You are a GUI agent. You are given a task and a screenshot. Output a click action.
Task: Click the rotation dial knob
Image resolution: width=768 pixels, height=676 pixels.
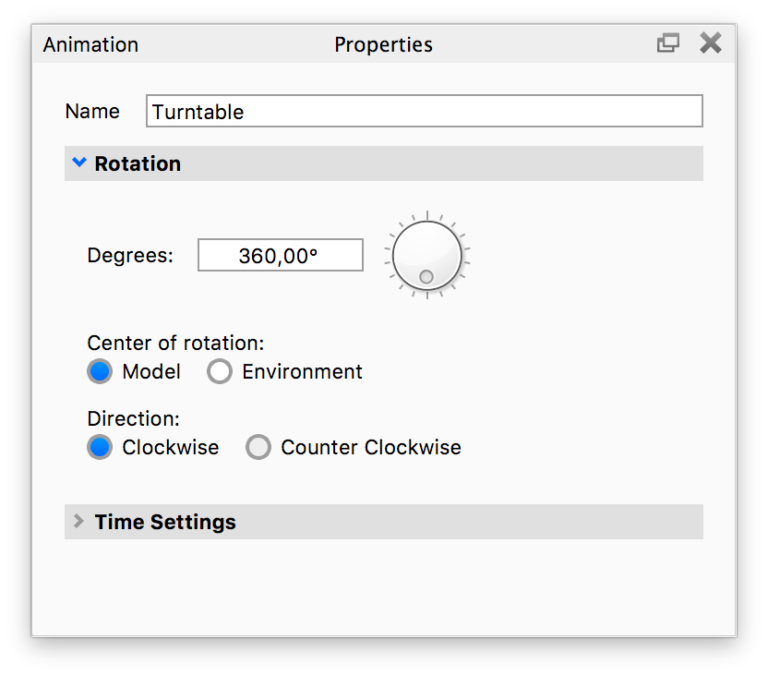pyautogui.click(x=427, y=254)
